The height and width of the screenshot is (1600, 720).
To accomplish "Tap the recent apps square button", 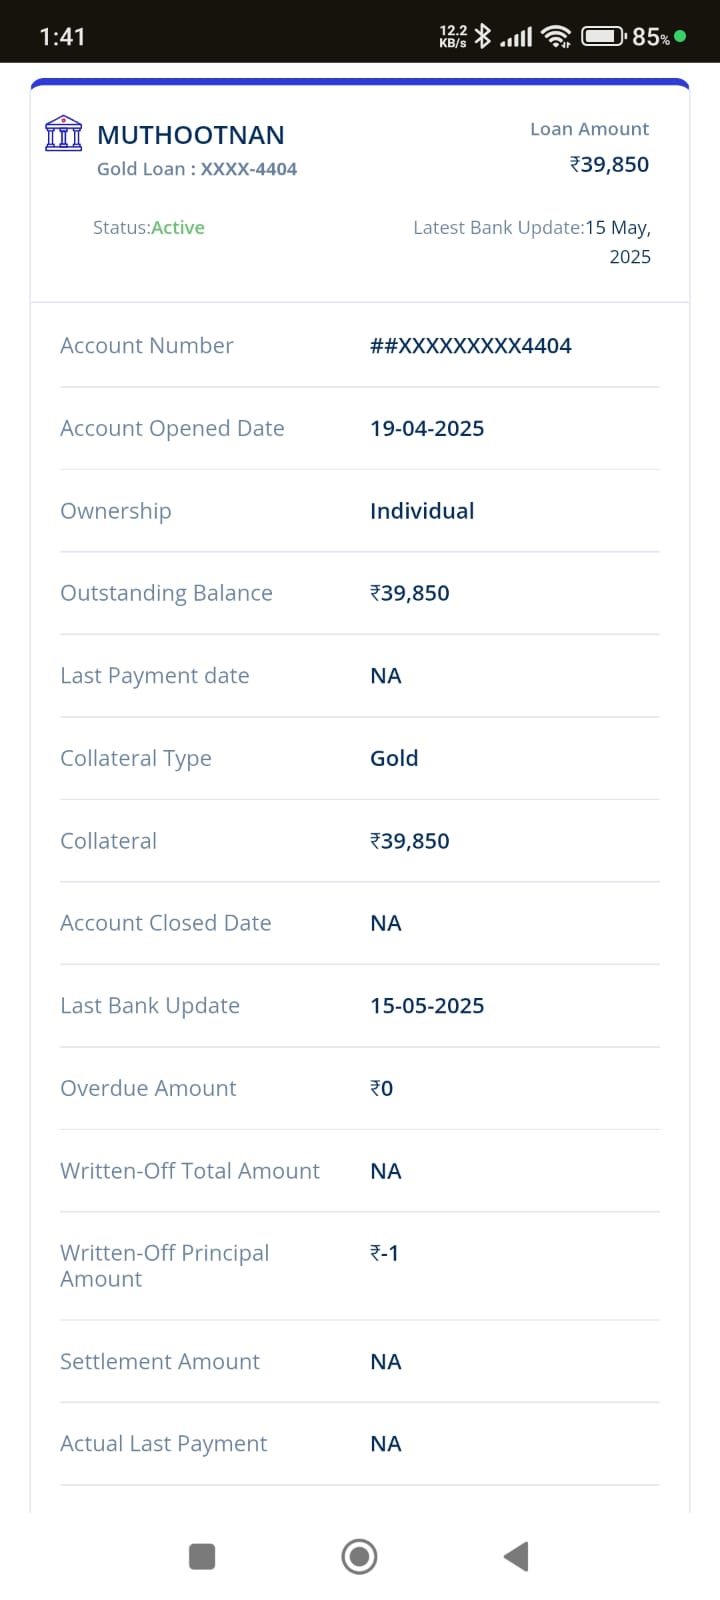I will 202,1556.
